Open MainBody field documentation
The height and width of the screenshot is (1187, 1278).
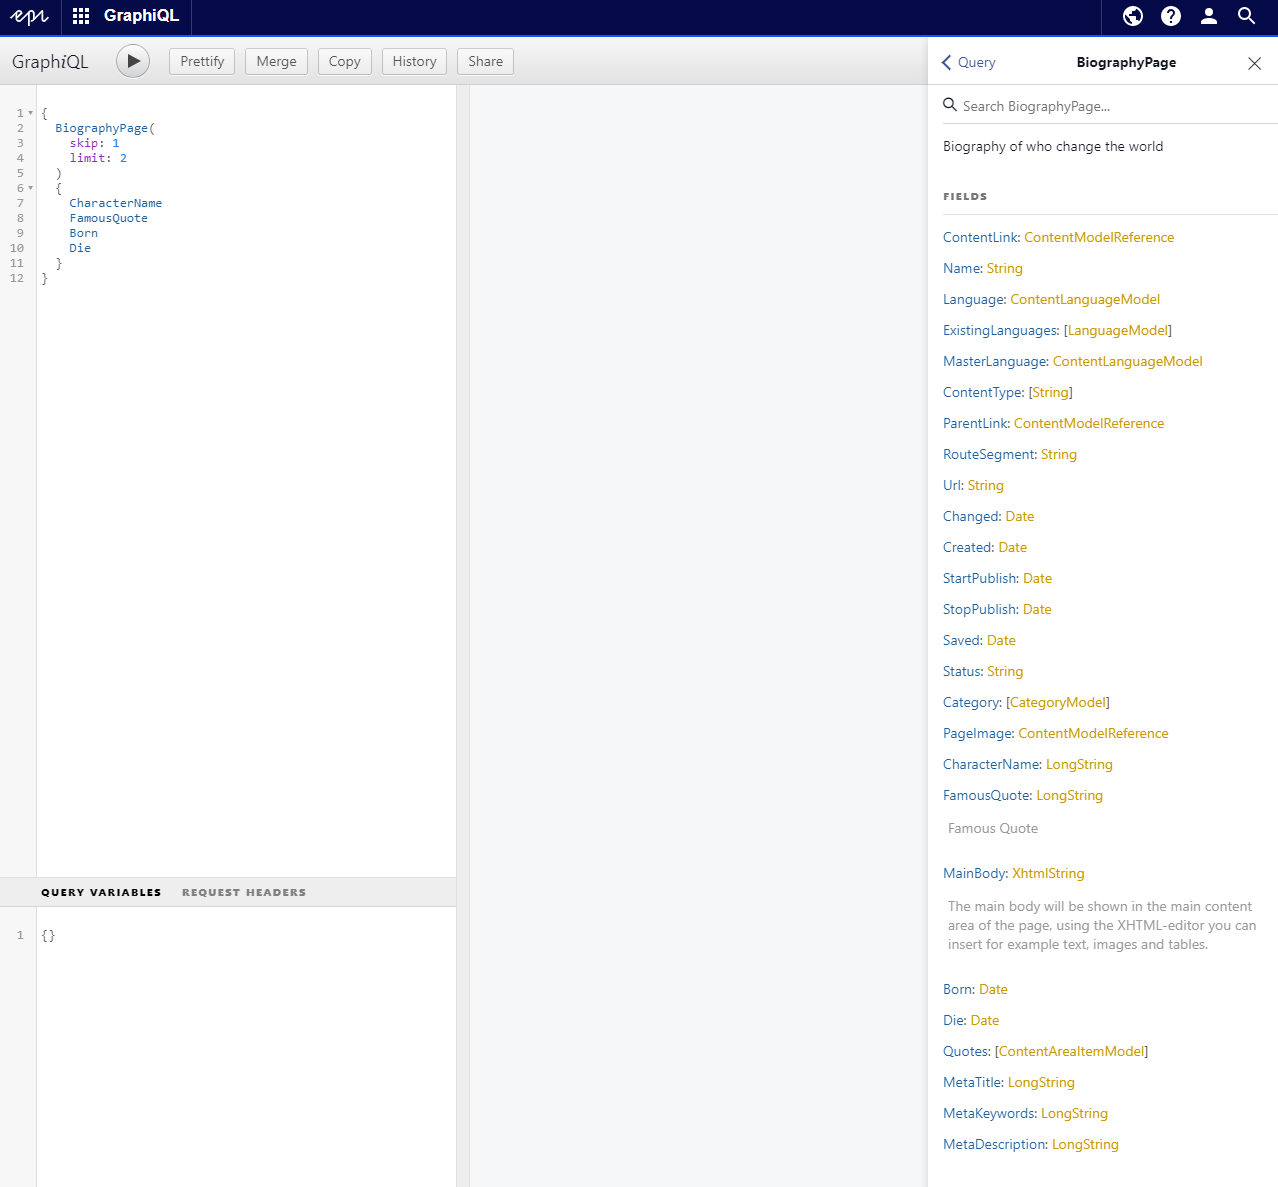click(974, 873)
